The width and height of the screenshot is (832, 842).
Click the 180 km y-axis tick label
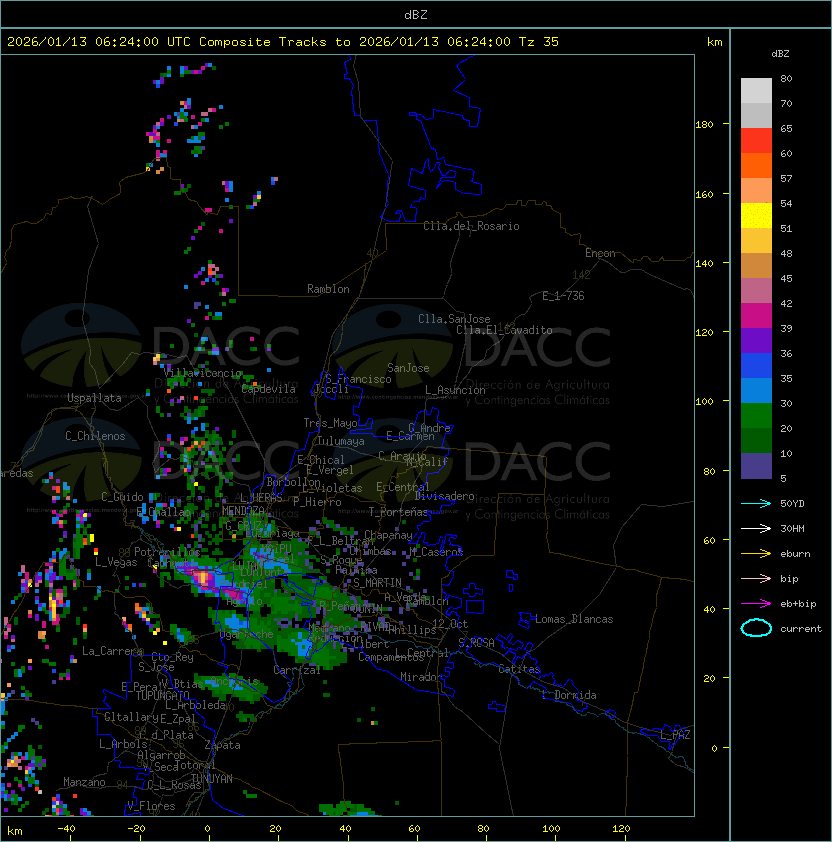704,125
